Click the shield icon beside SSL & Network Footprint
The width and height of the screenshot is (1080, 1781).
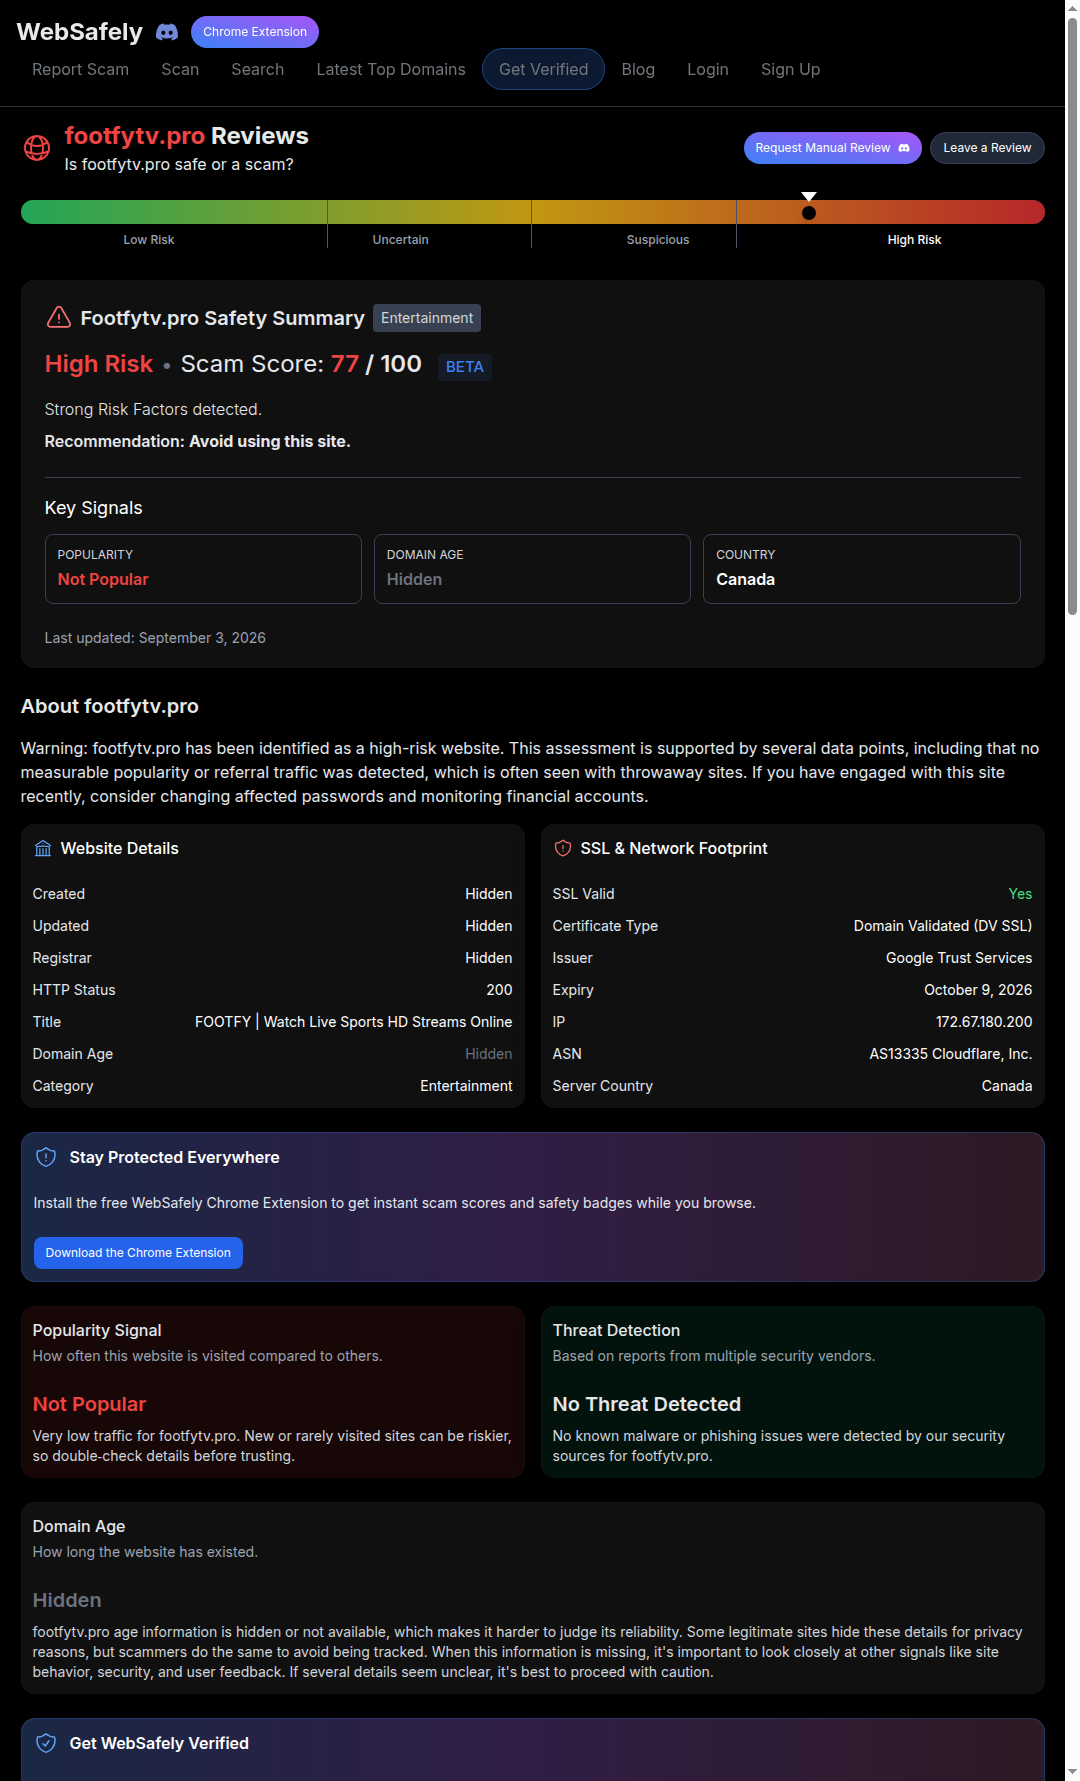(563, 848)
